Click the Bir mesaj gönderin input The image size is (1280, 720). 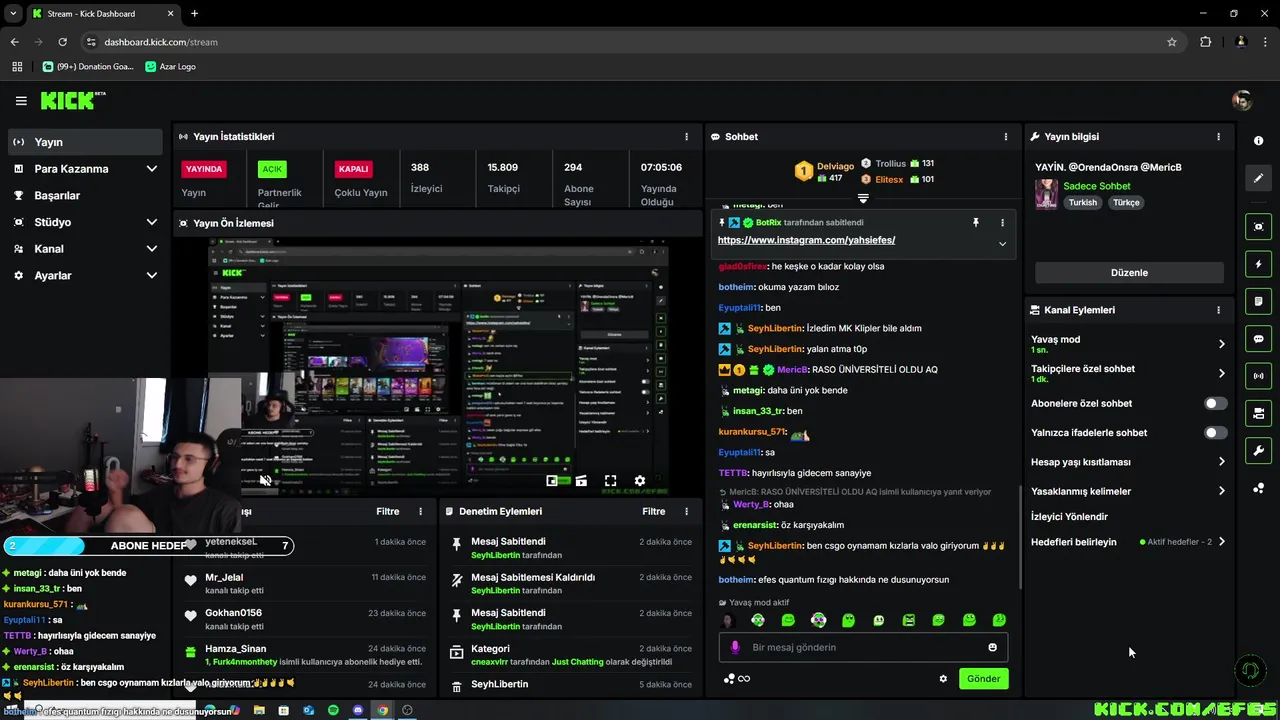863,647
